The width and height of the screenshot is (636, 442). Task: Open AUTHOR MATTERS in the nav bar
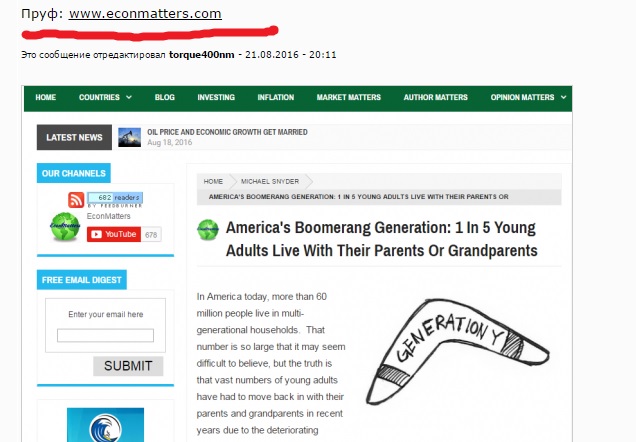tap(436, 97)
